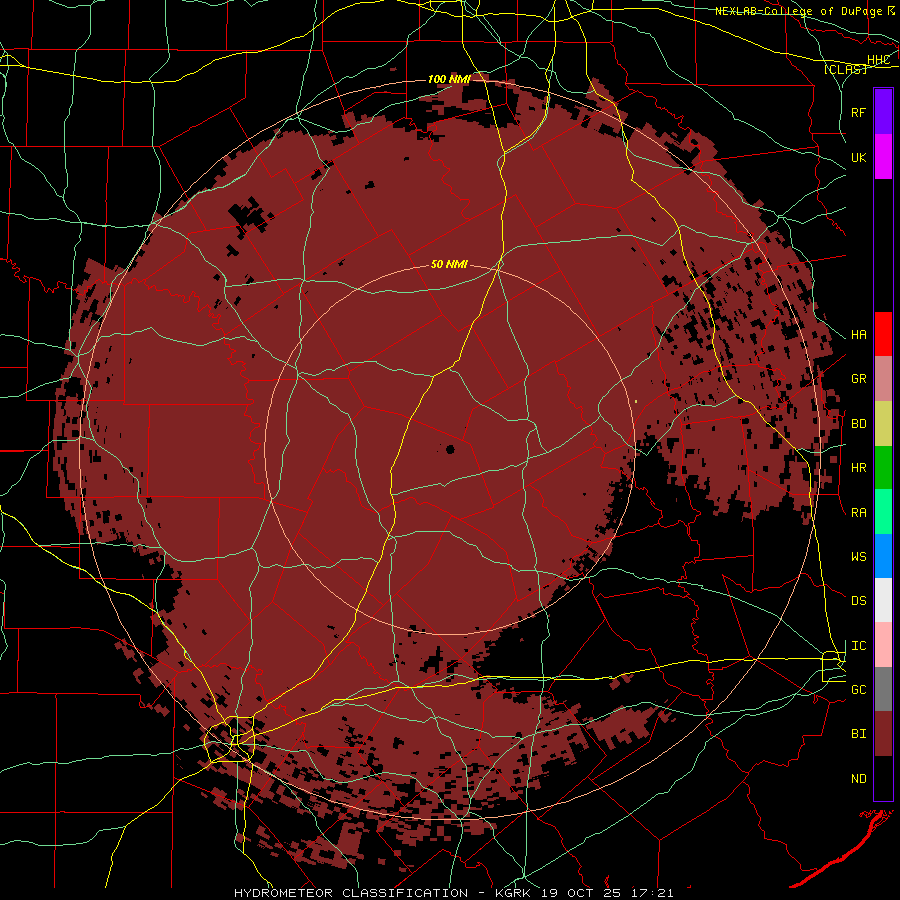Click the HR green legend swatch

(883, 468)
